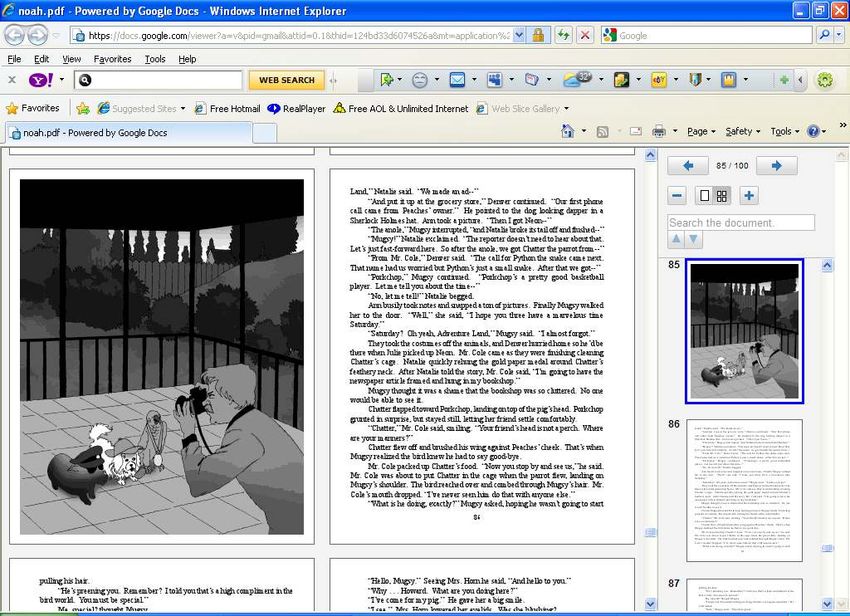The height and width of the screenshot is (616, 850).
Task: Open Yahoo Mail envelope icon in toolbar
Action: (x=457, y=80)
